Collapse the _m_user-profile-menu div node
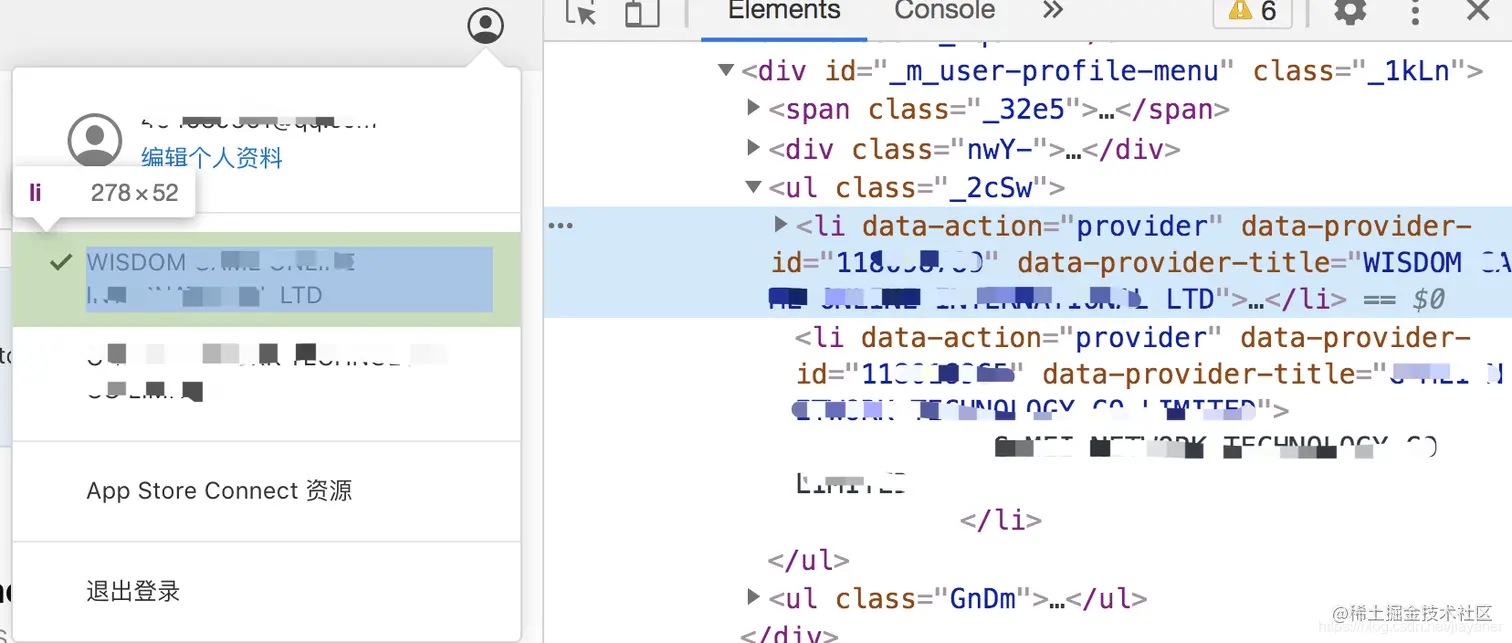1512x643 pixels. (x=726, y=71)
